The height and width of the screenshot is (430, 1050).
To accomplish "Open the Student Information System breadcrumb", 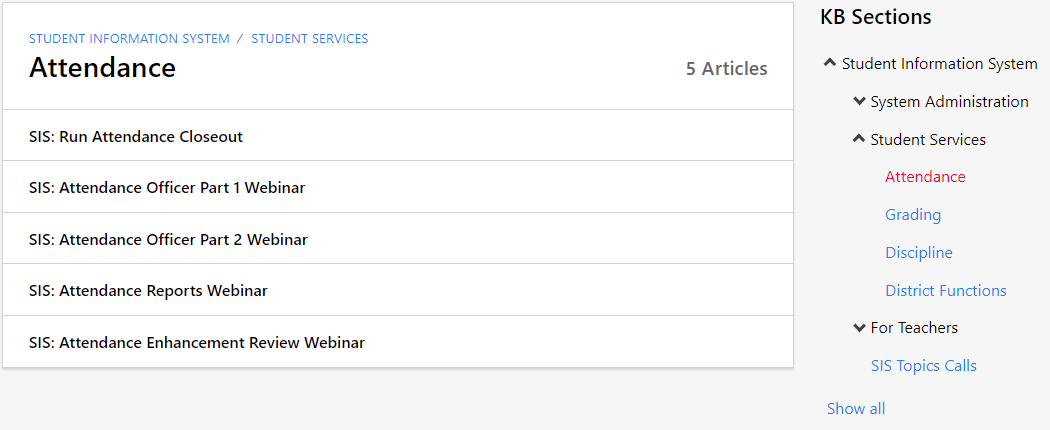I will pyautogui.click(x=129, y=39).
